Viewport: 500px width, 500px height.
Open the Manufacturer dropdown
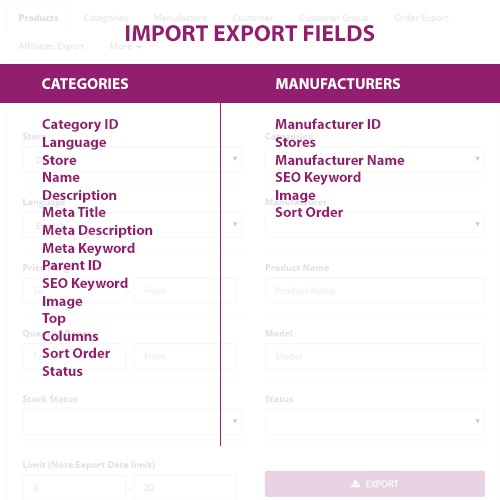point(375,225)
